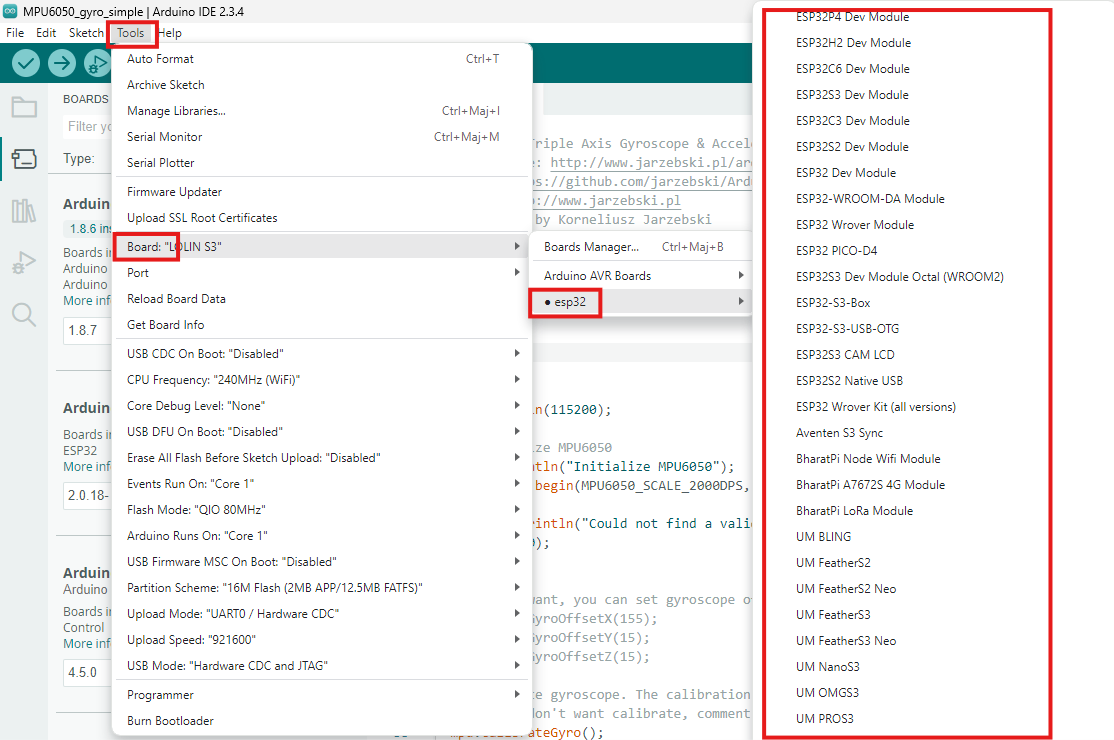Open the Tools menu
Viewport: 1114px width, 740px height.
pos(131,33)
